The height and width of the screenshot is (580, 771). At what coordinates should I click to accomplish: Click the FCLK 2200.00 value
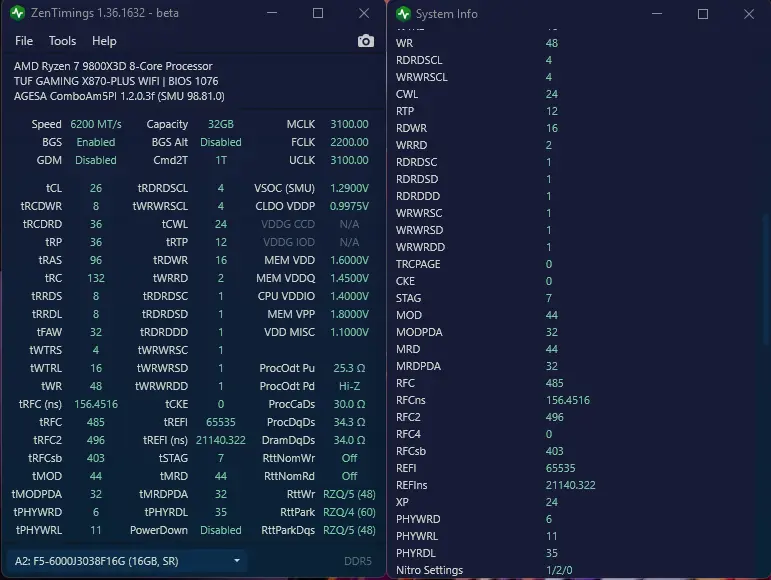point(349,142)
